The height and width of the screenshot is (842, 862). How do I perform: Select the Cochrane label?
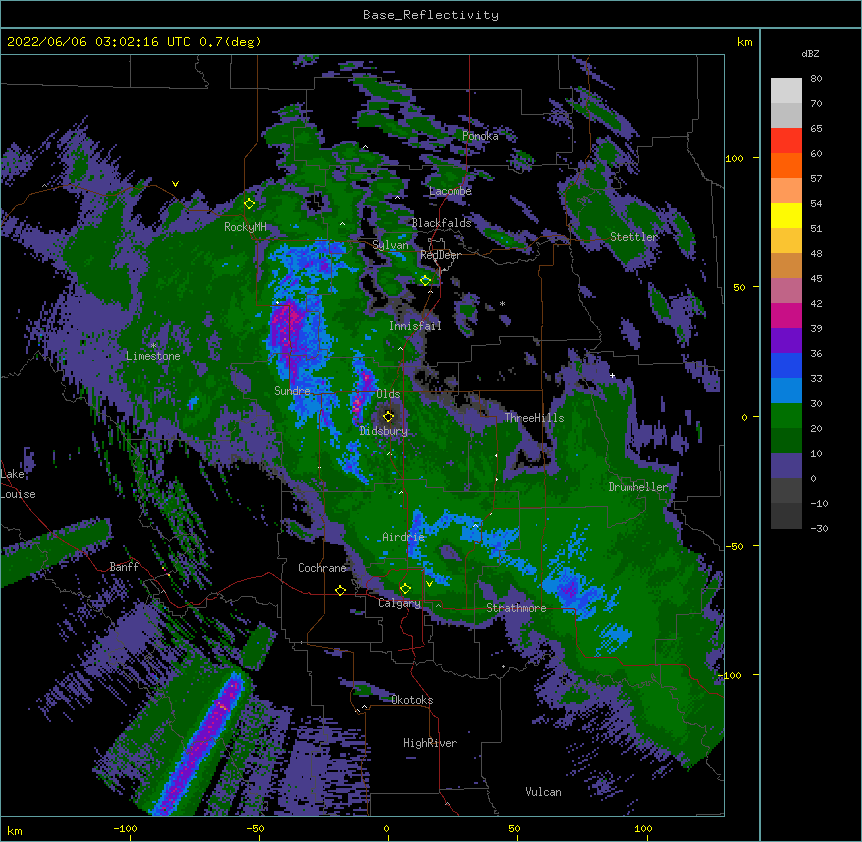click(x=322, y=568)
